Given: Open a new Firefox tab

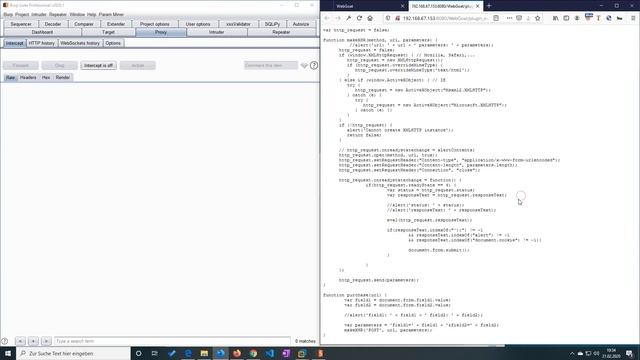Looking at the screenshot, I should tap(489, 6).
